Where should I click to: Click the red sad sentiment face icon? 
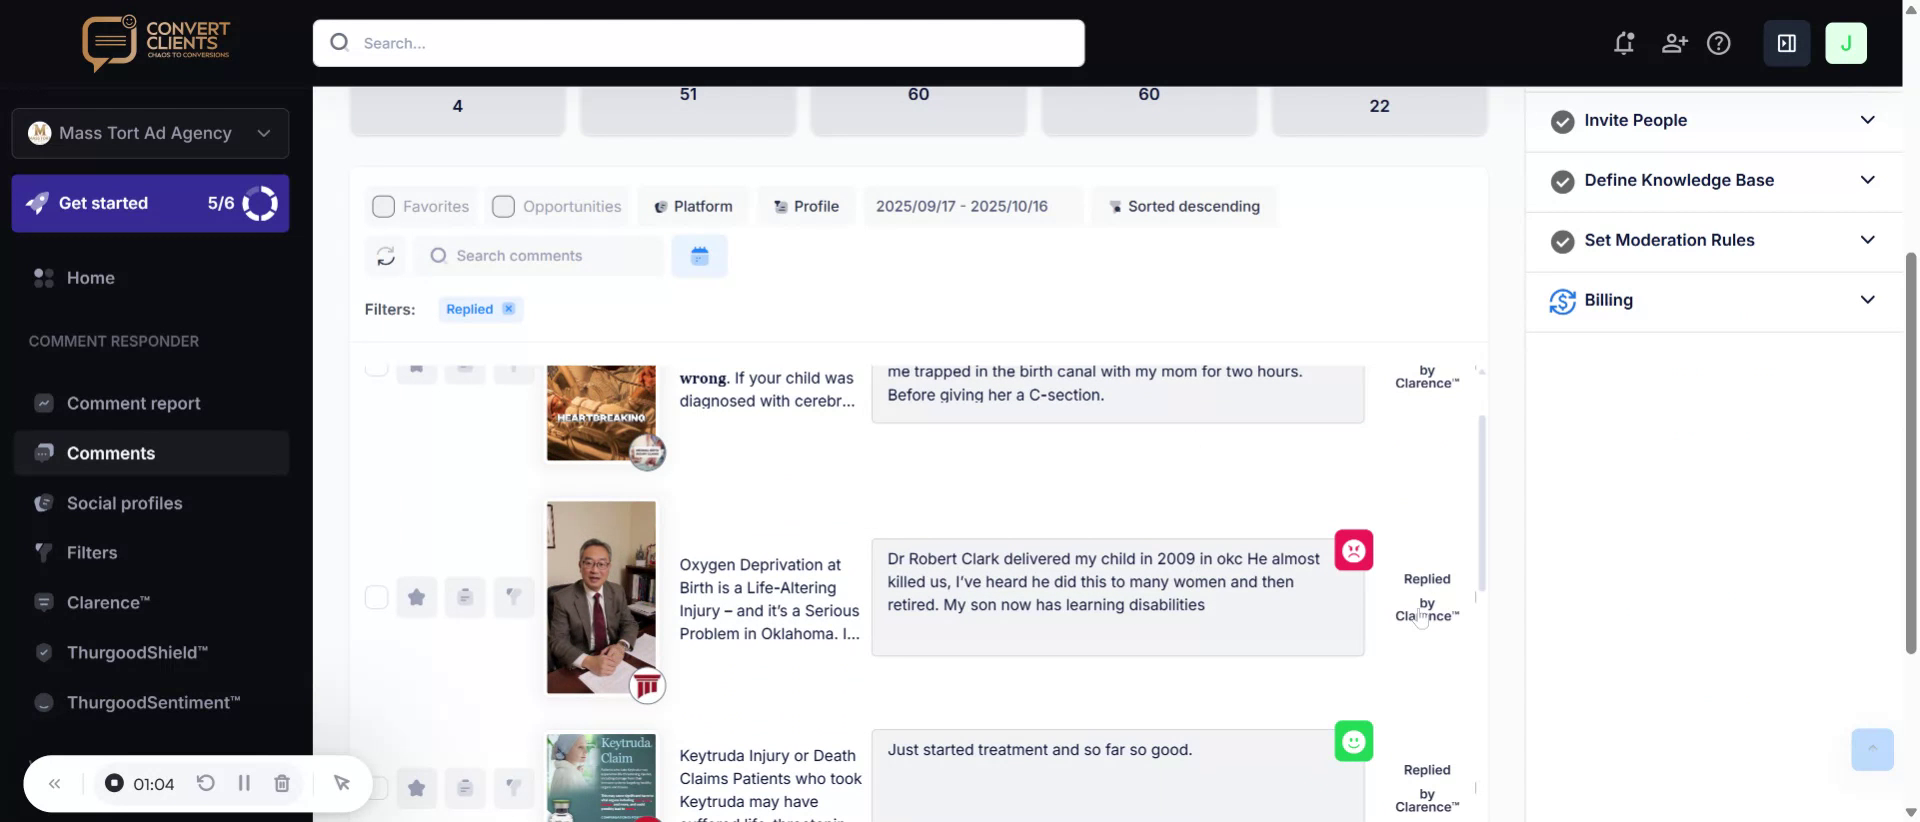(1354, 550)
